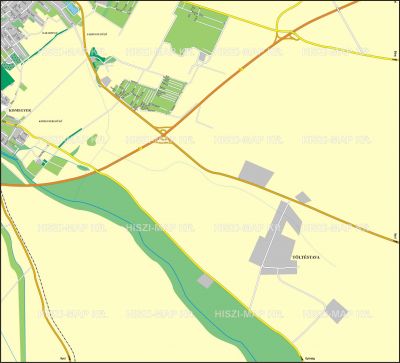400x363 pixels.
Task: Select the grey rectangle inside the green river belt
Action: point(205,281)
